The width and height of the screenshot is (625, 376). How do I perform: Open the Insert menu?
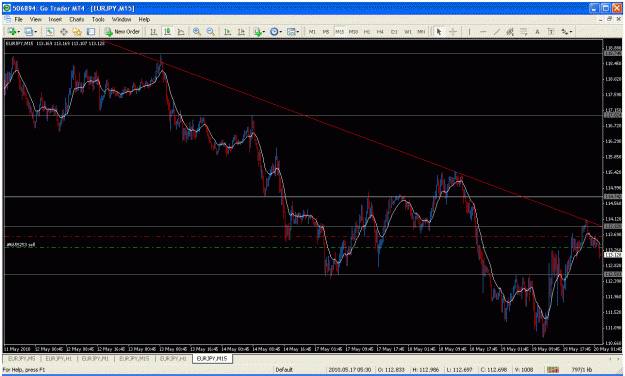[x=55, y=19]
